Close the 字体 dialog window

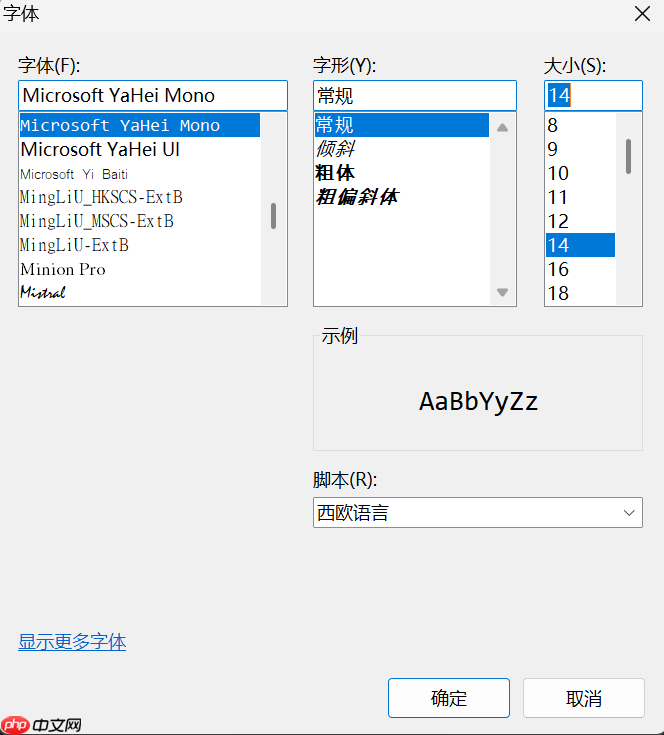[642, 14]
